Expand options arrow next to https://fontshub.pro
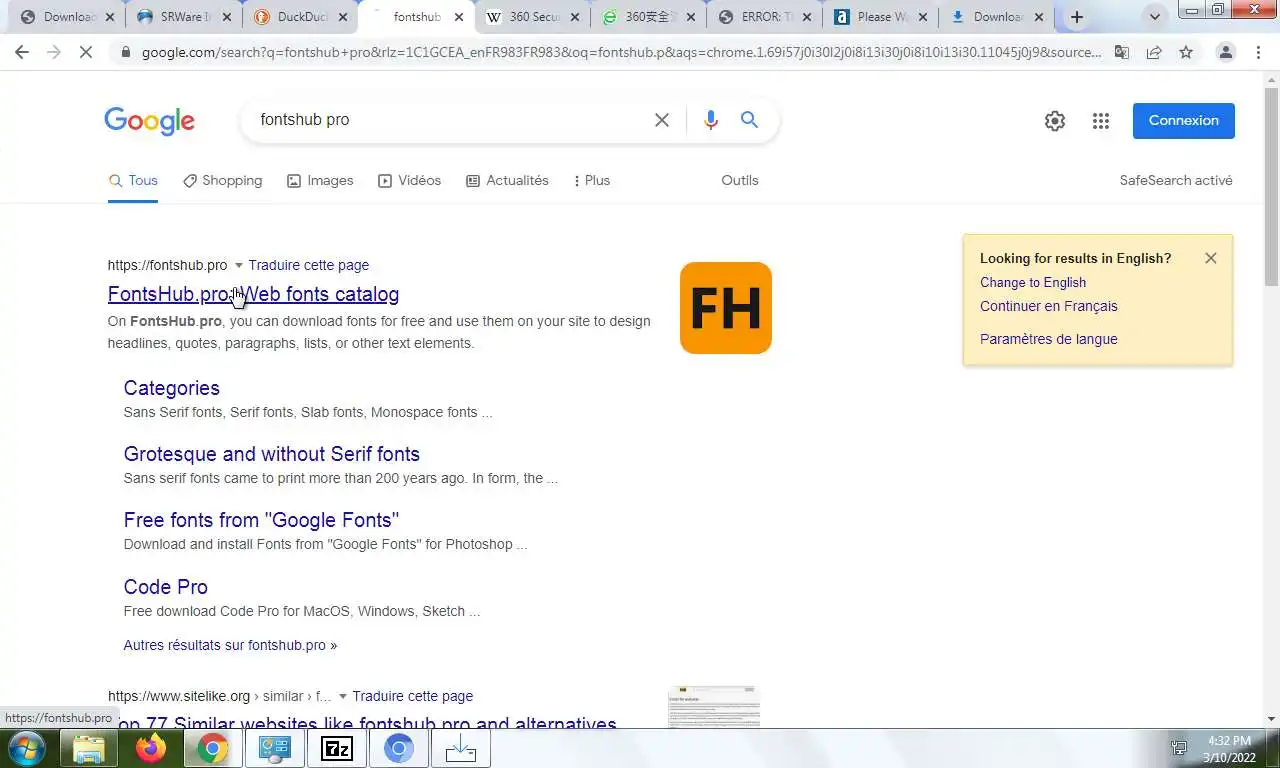1280x768 pixels. click(238, 266)
